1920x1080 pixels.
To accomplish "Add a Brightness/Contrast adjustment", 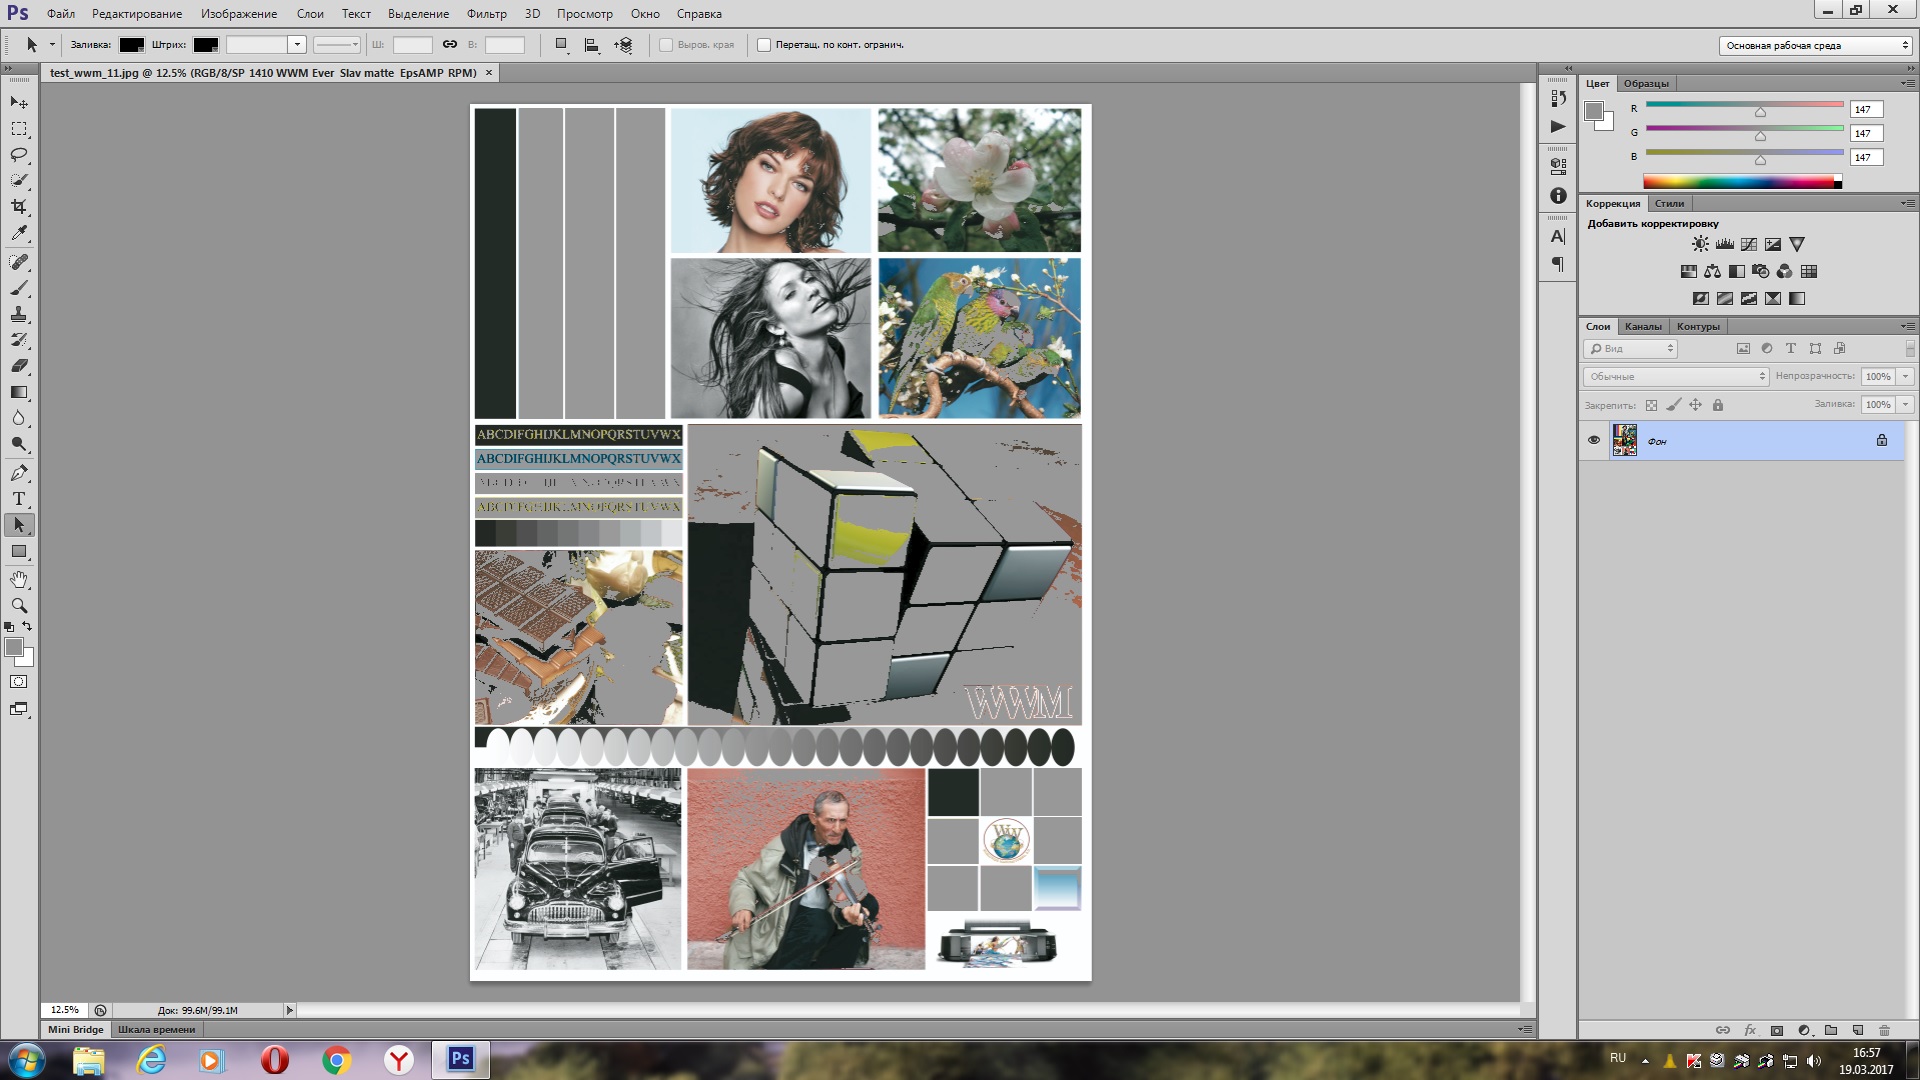I will pyautogui.click(x=1701, y=244).
